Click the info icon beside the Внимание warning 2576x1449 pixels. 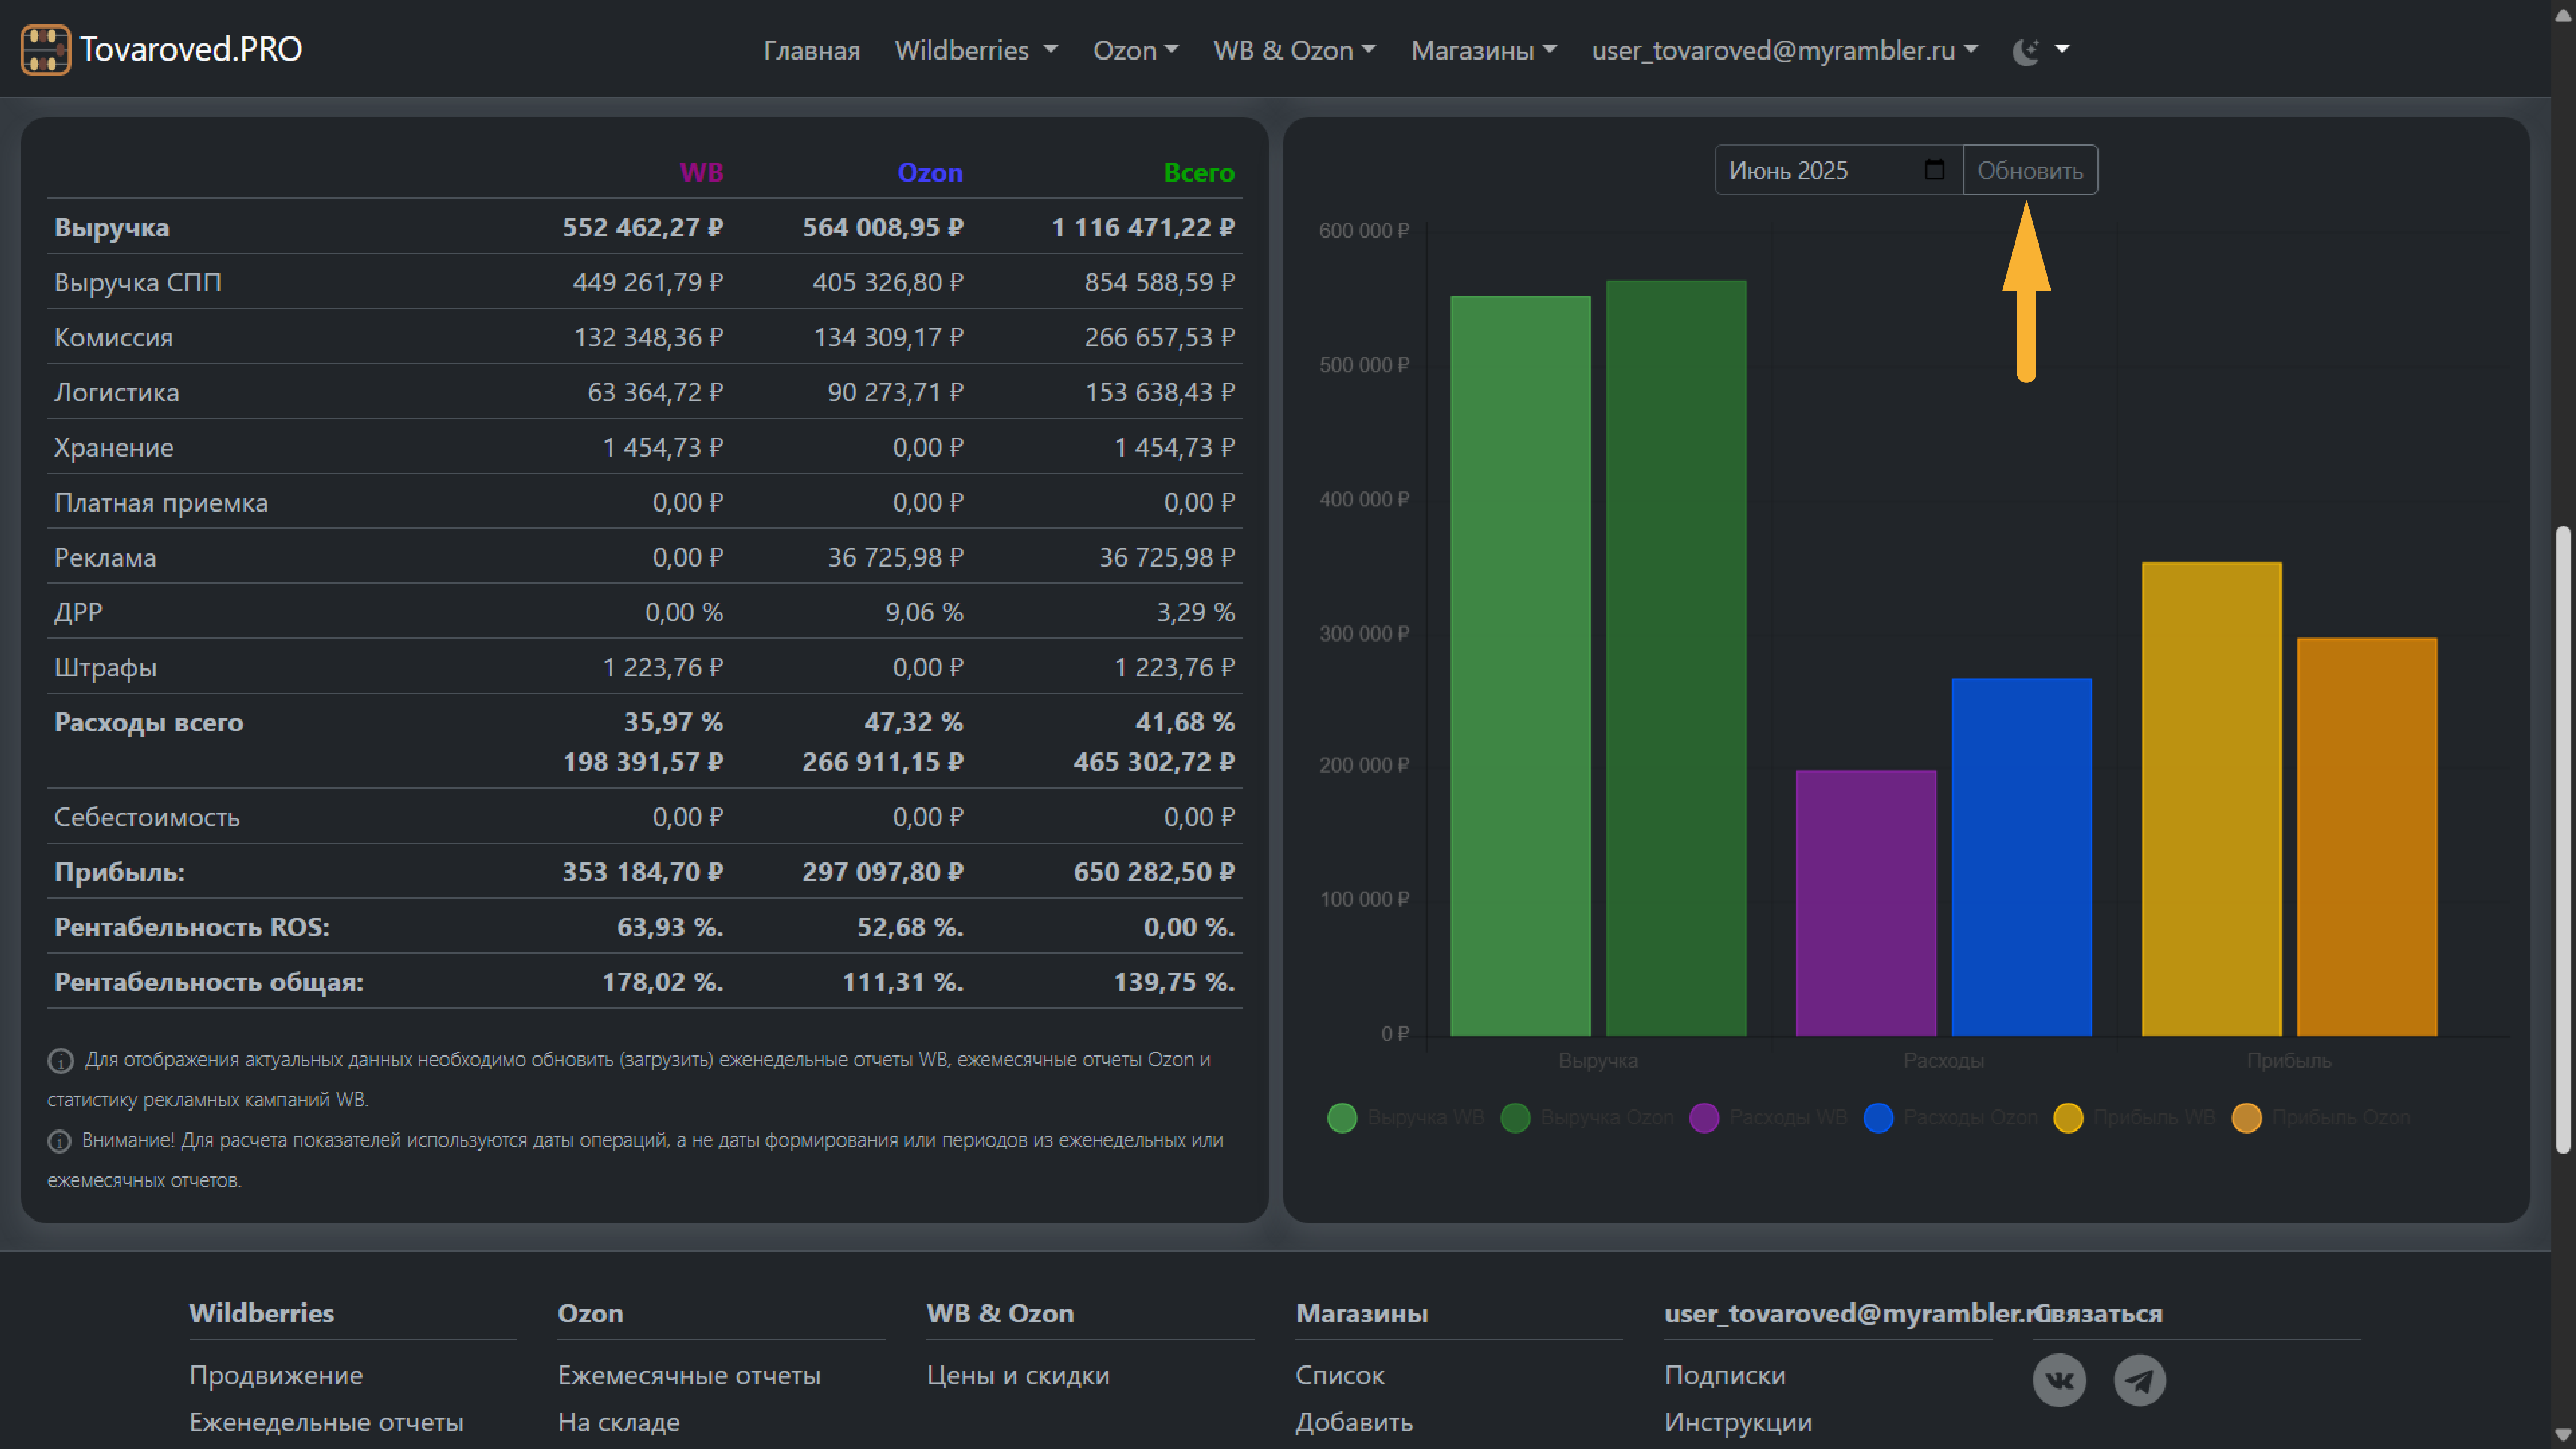pyautogui.click(x=60, y=1141)
